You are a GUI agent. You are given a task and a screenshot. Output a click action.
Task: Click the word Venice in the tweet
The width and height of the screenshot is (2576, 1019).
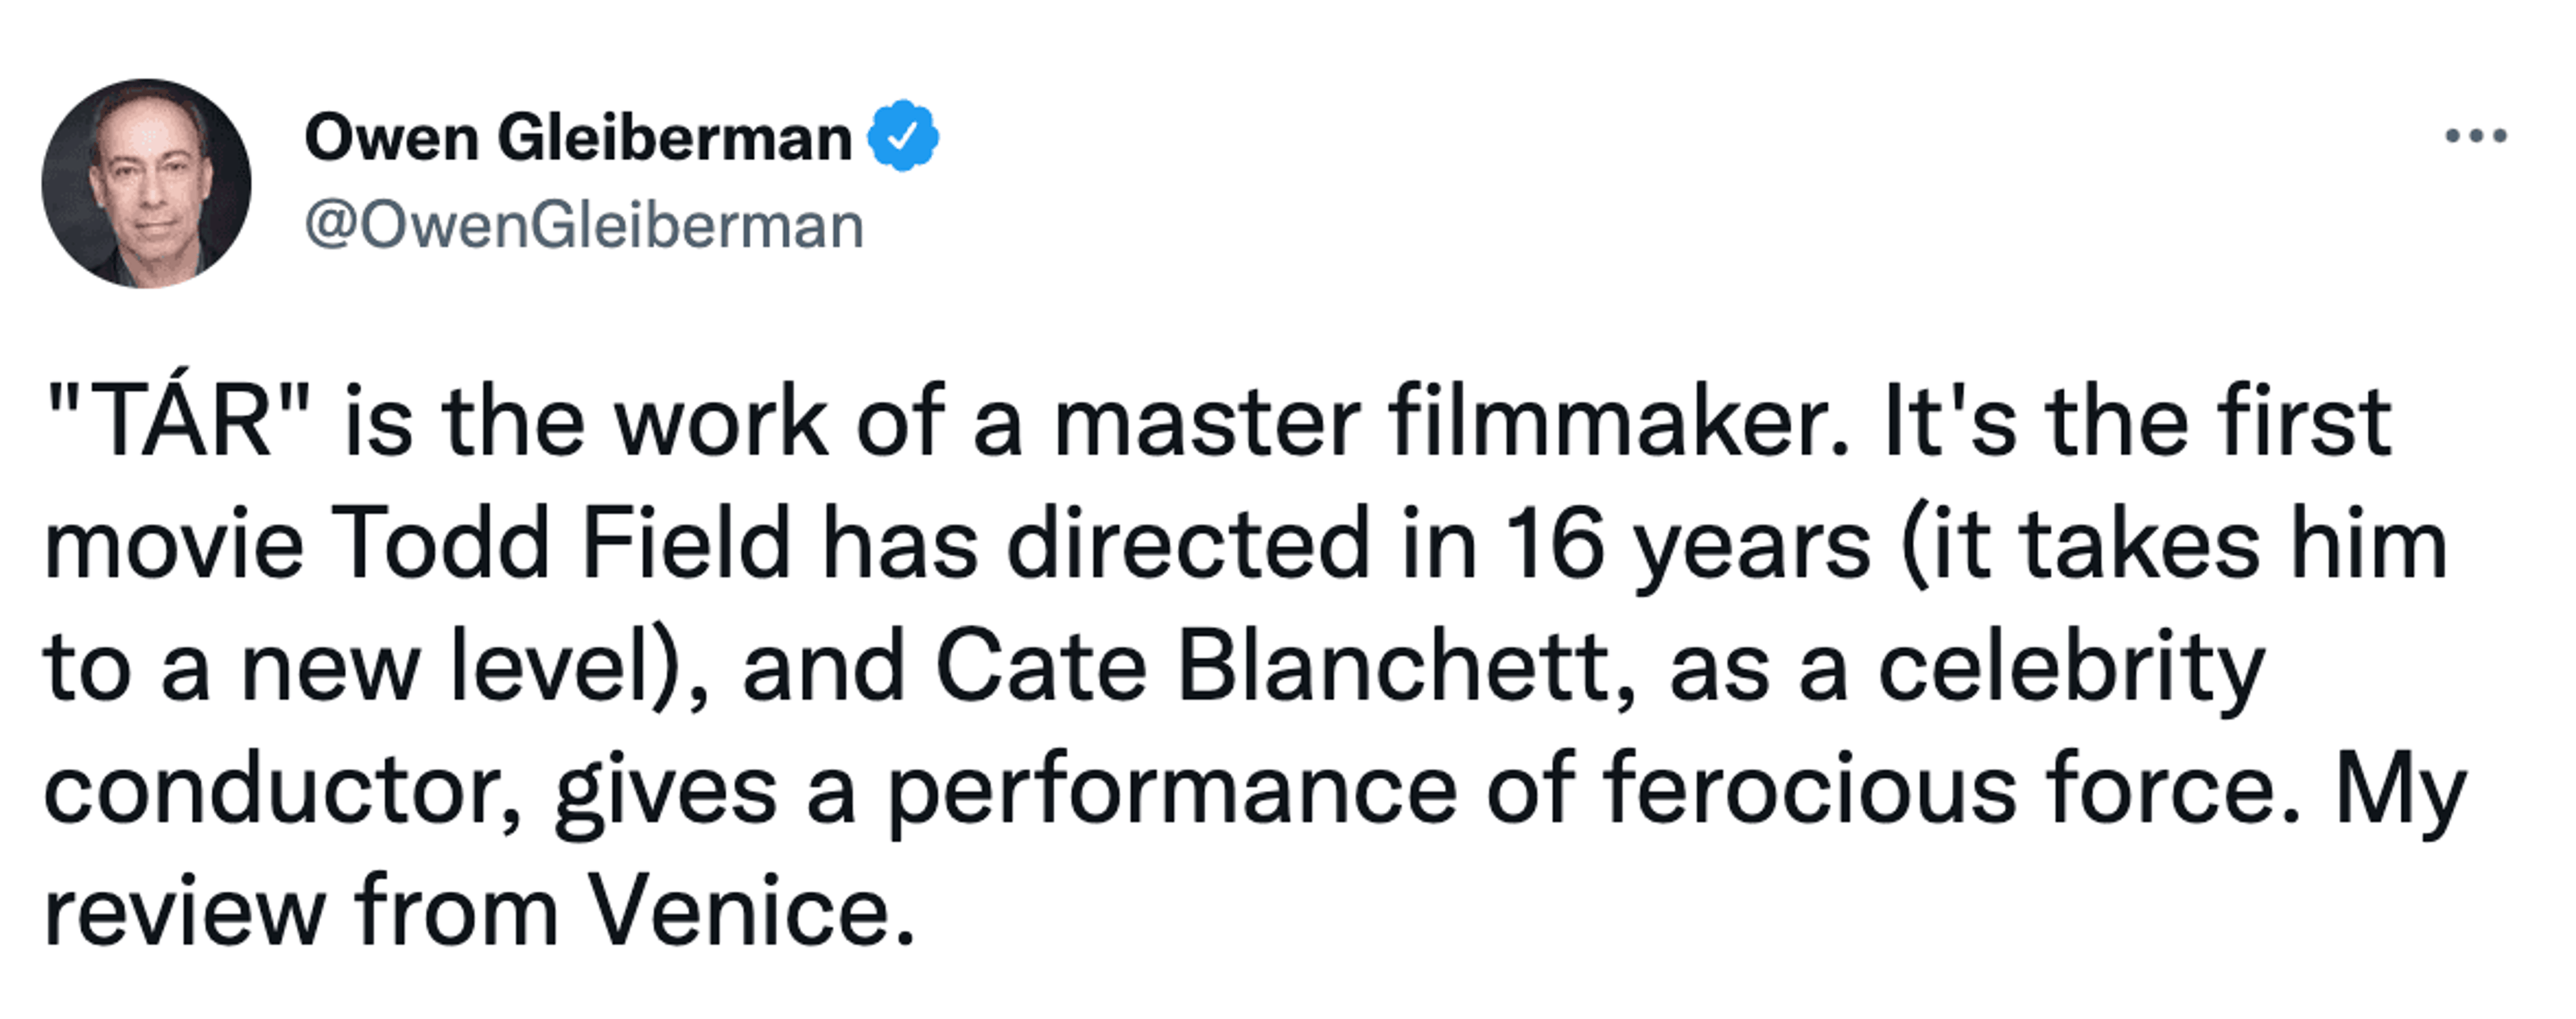pos(750,911)
